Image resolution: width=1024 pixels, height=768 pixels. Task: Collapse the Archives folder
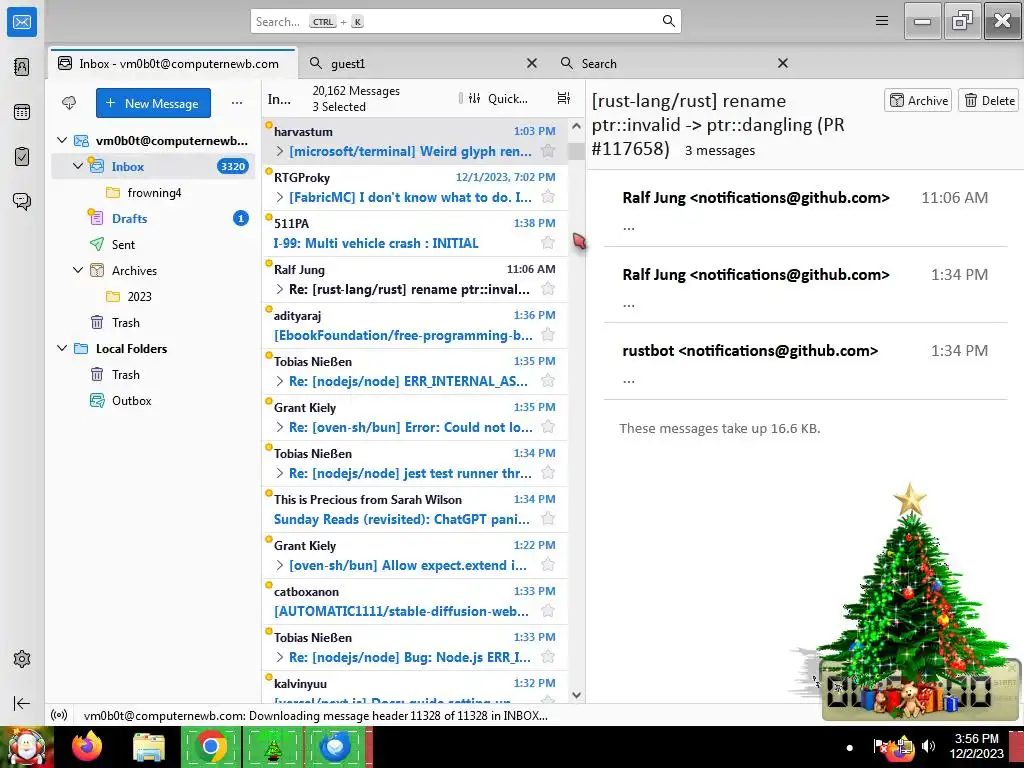click(x=78, y=270)
